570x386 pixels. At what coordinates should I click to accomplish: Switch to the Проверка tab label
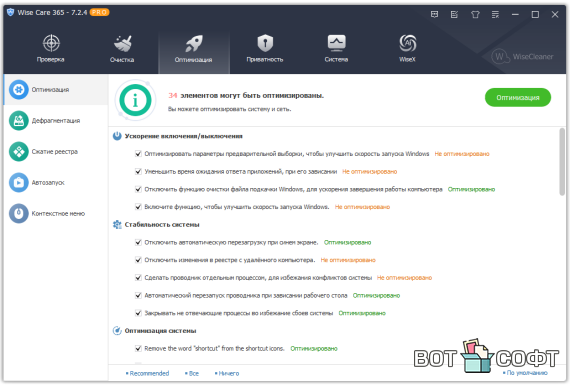coord(51,60)
